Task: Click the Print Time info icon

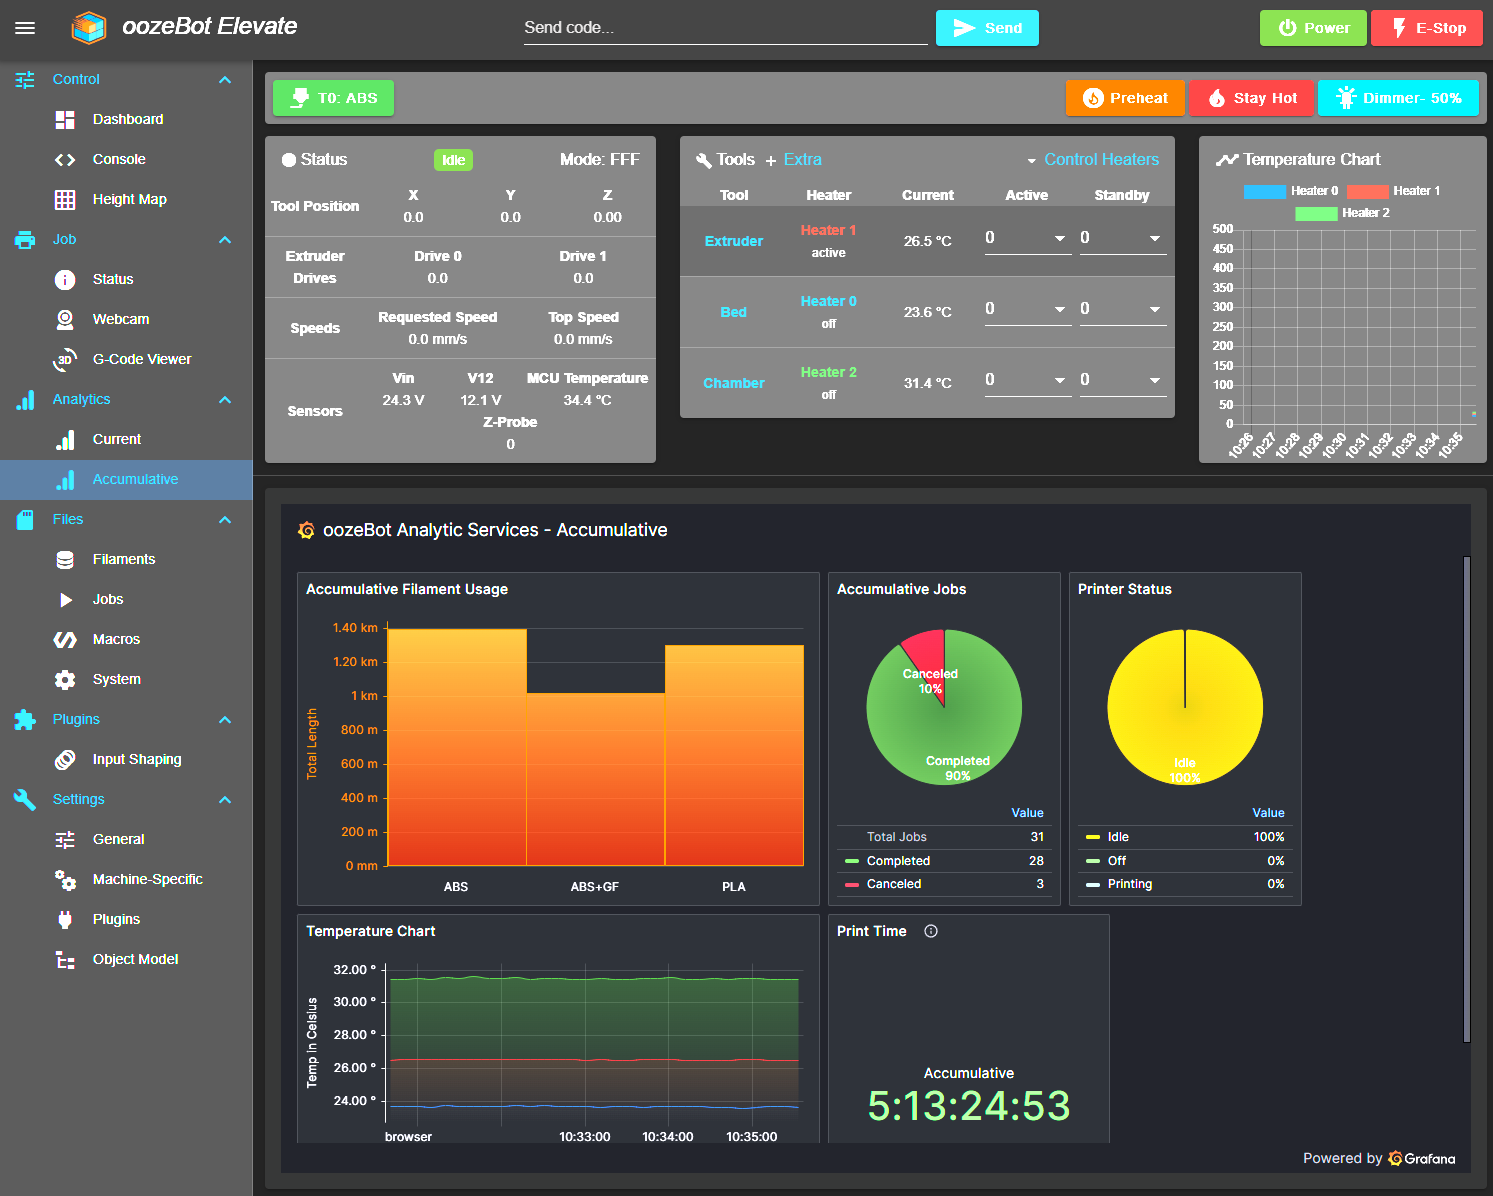Action: (x=931, y=931)
